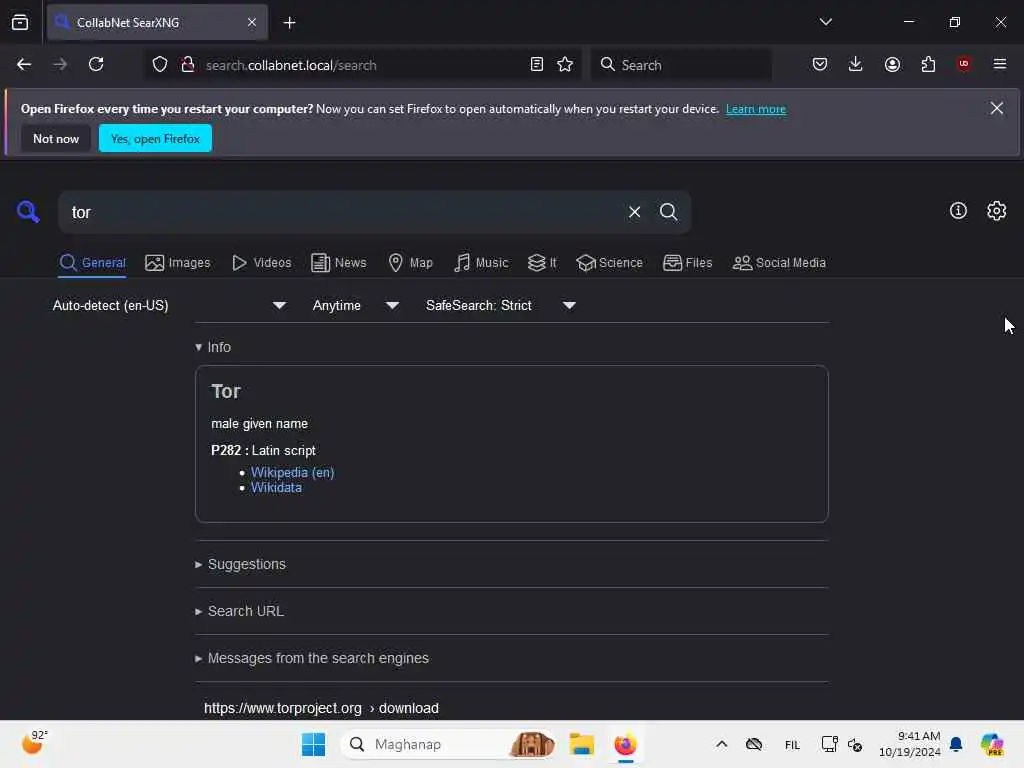Open the About info icon

[x=958, y=210]
